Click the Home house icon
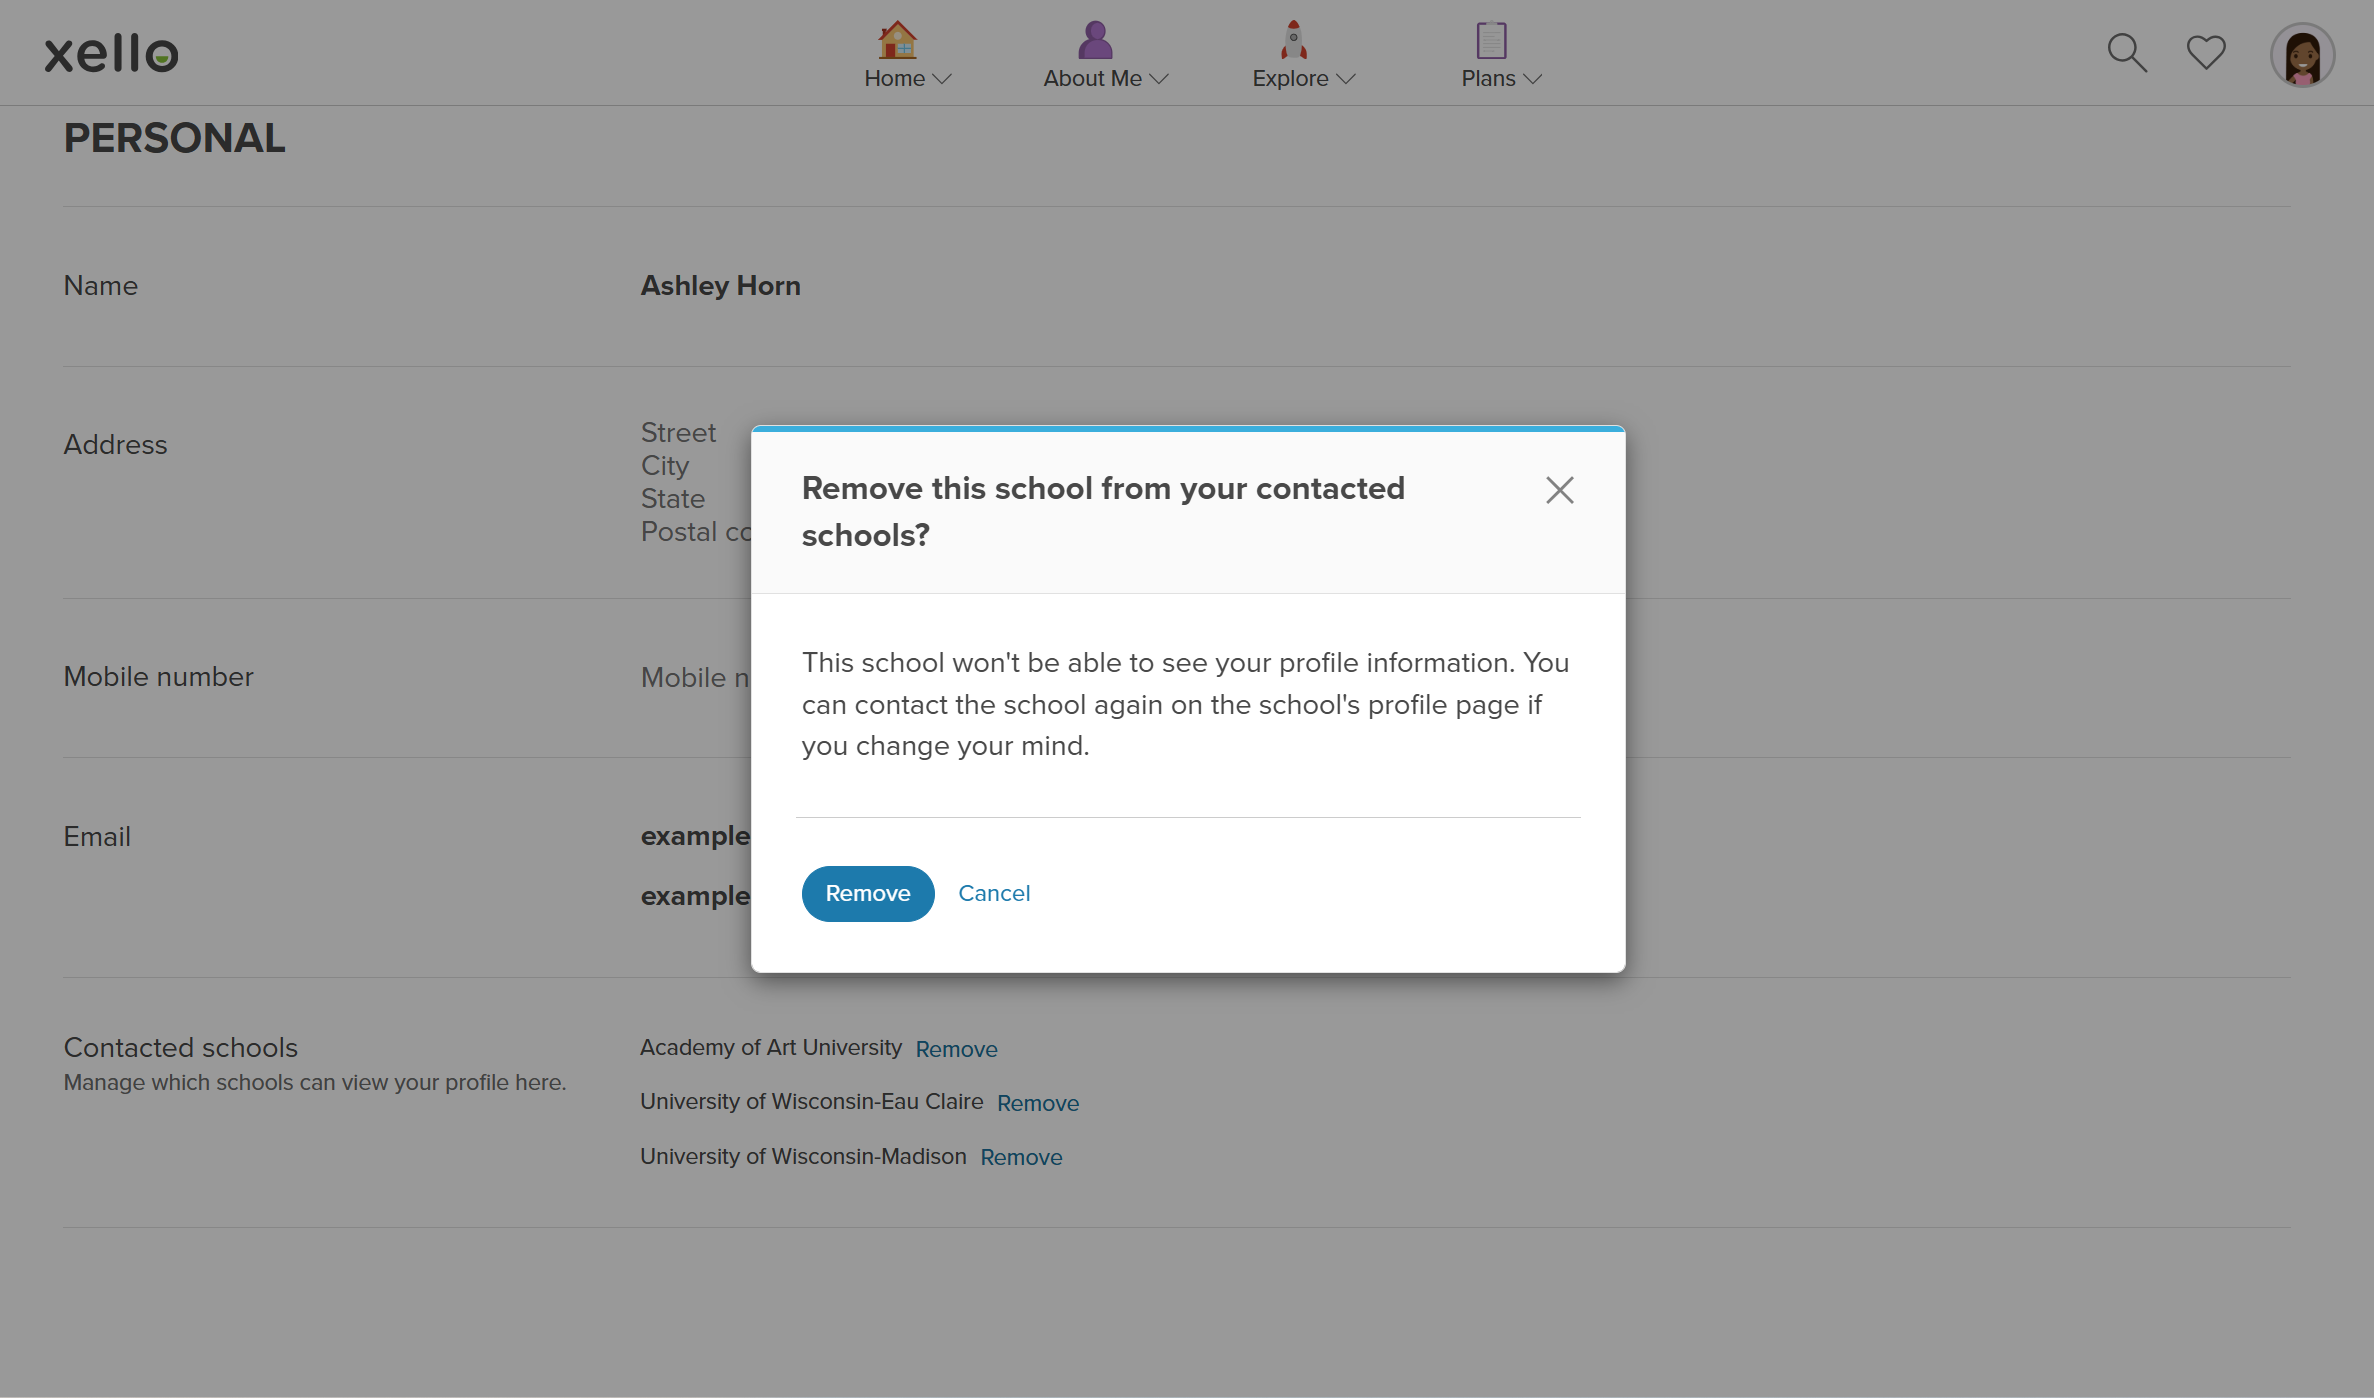The height and width of the screenshot is (1398, 2374). point(897,38)
